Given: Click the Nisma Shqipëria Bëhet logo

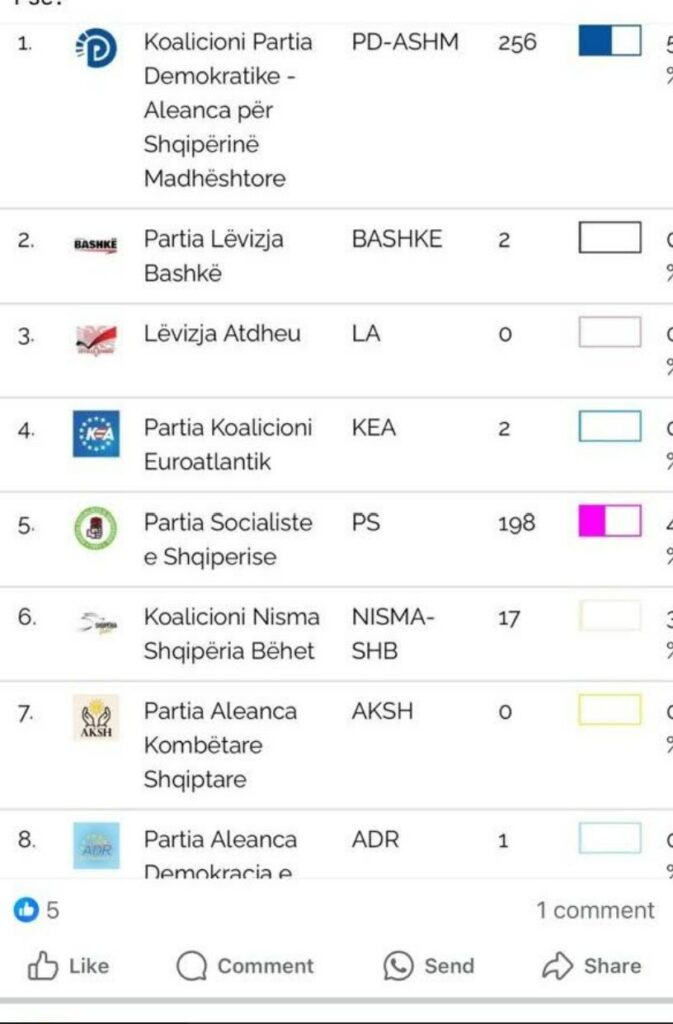Looking at the screenshot, I should tap(97, 622).
